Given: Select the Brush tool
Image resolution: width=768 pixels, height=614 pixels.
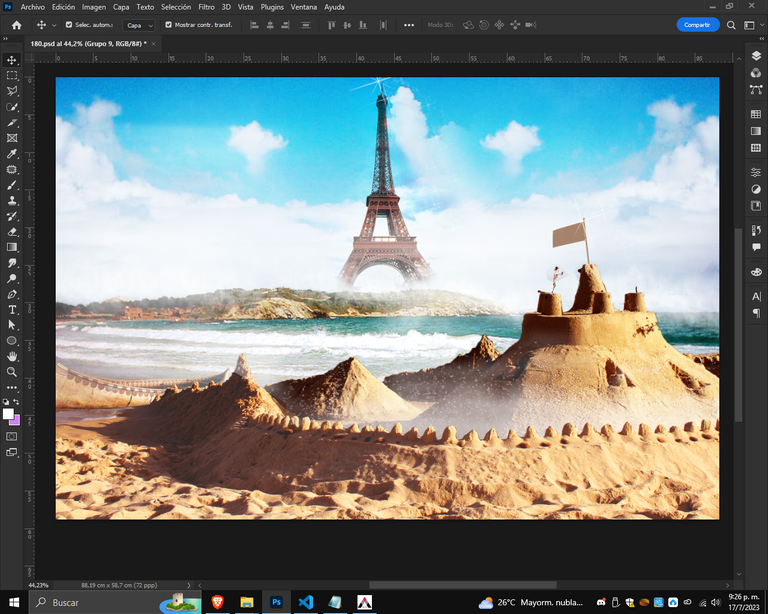Looking at the screenshot, I should (x=12, y=185).
